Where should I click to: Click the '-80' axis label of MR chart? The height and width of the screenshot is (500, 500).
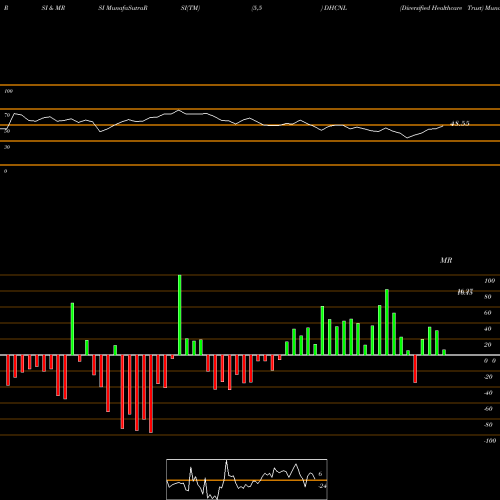tap(488, 425)
